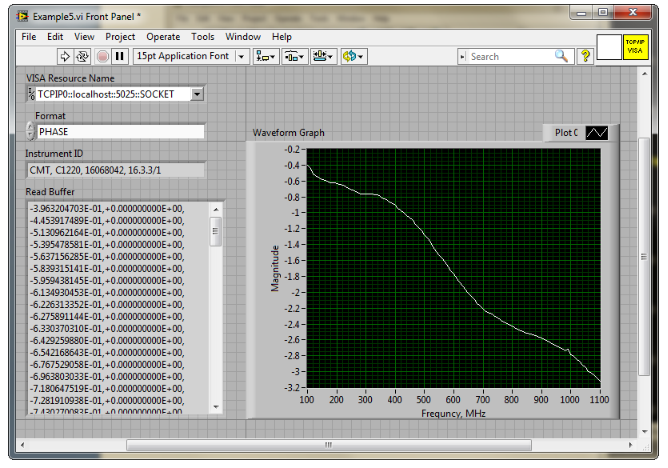Click the horizontal scroll left arrow
This screenshot has width=668, height=468.
pyautogui.click(x=22, y=445)
